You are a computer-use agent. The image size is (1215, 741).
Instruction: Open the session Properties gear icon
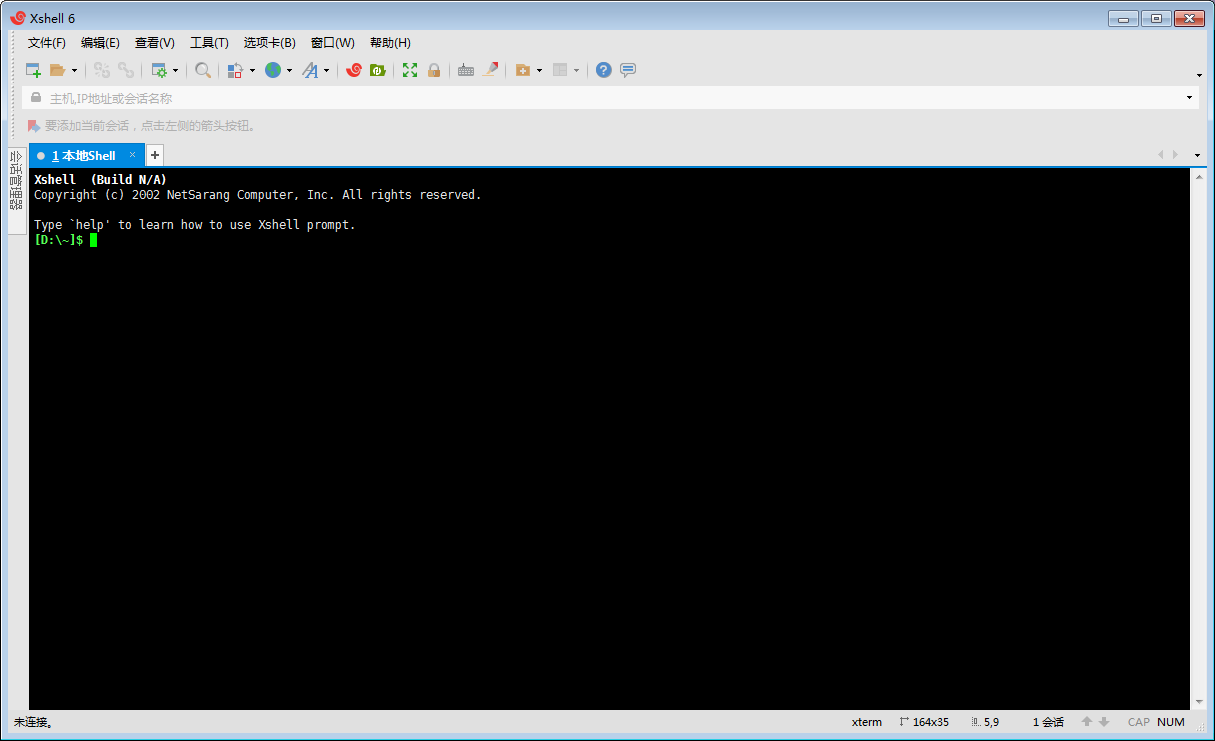(x=159, y=70)
